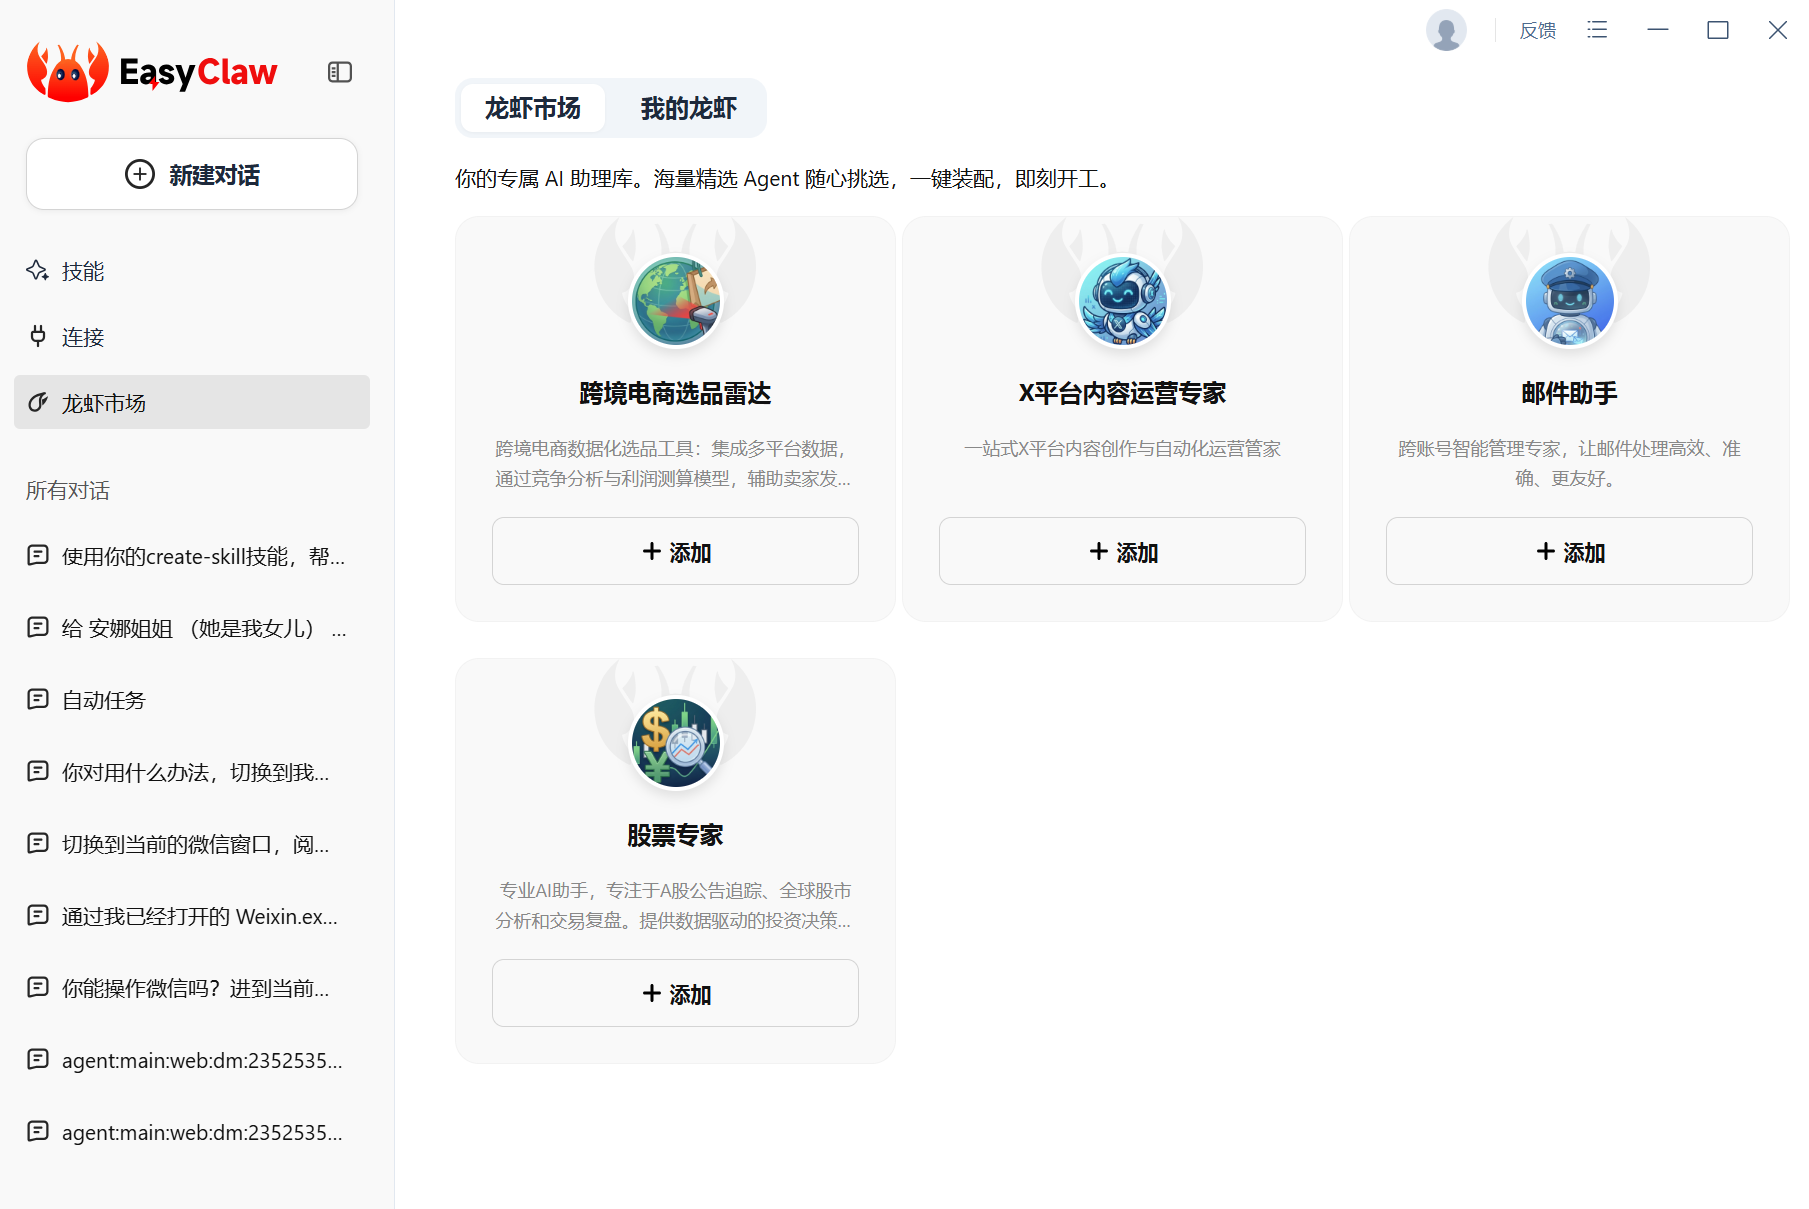
Task: Add the X平台内容运营专家 agent
Action: tap(1122, 552)
